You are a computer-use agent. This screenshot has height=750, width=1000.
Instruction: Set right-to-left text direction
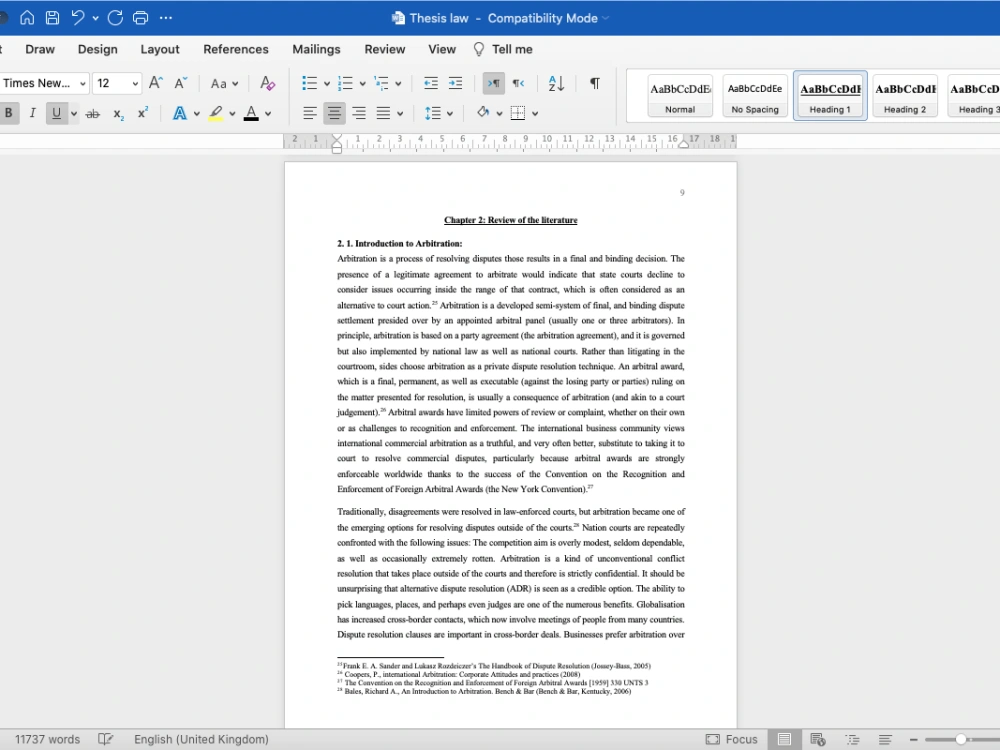tap(518, 83)
